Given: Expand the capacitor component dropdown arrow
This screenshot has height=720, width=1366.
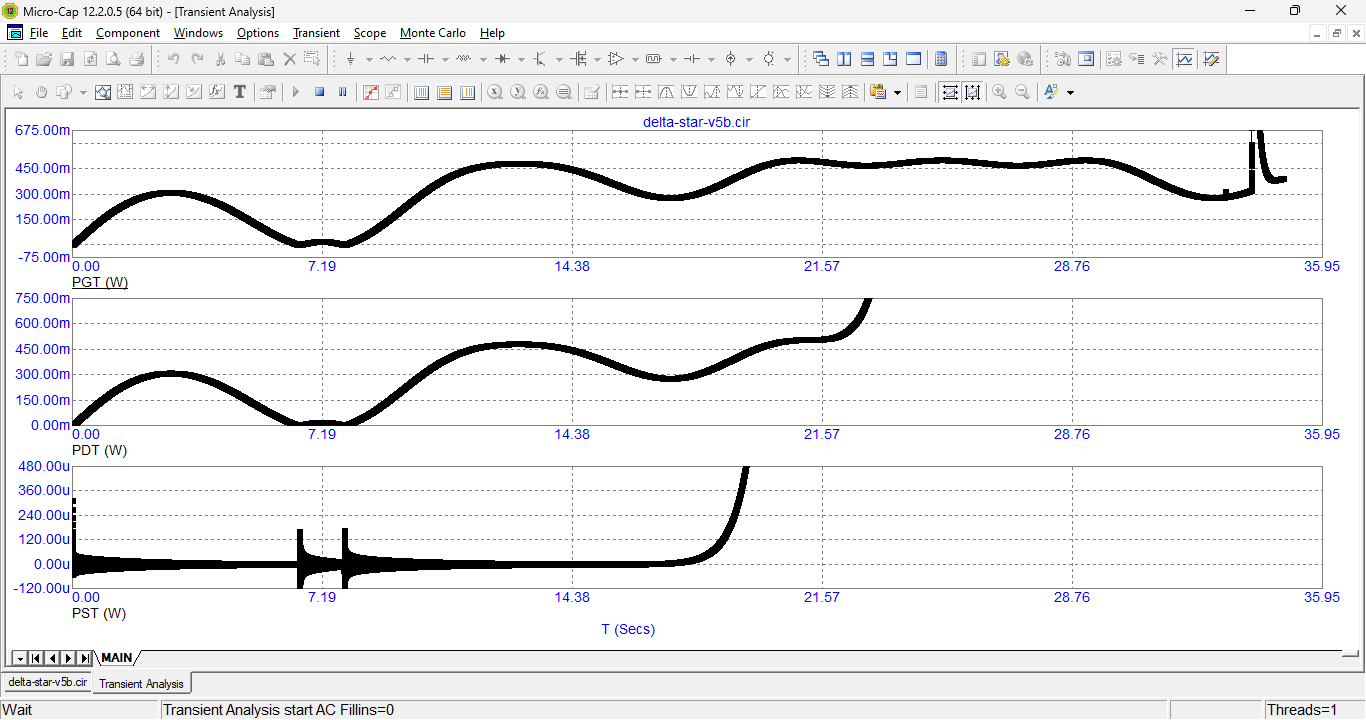Looking at the screenshot, I should point(444,59).
